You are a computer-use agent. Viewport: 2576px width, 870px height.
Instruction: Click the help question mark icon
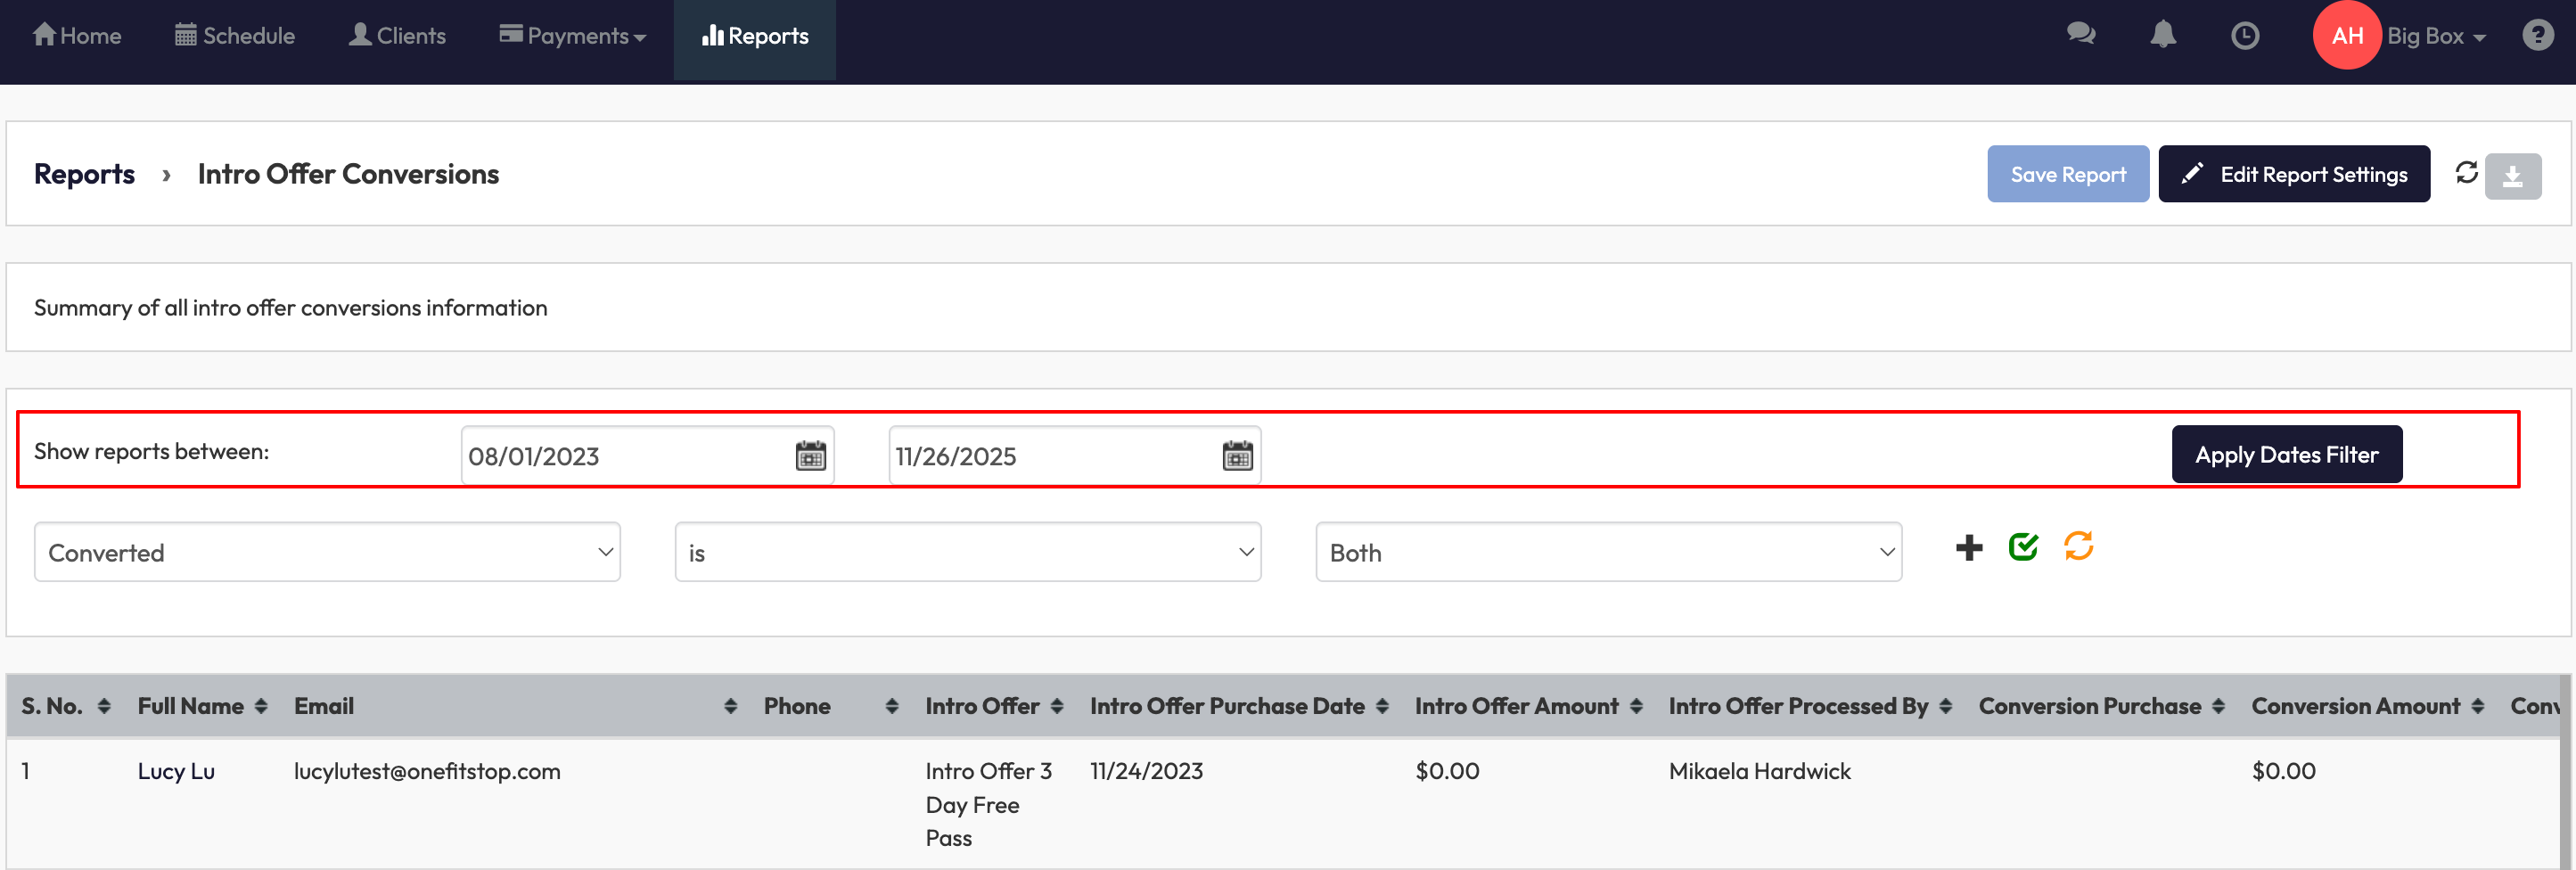[2537, 36]
